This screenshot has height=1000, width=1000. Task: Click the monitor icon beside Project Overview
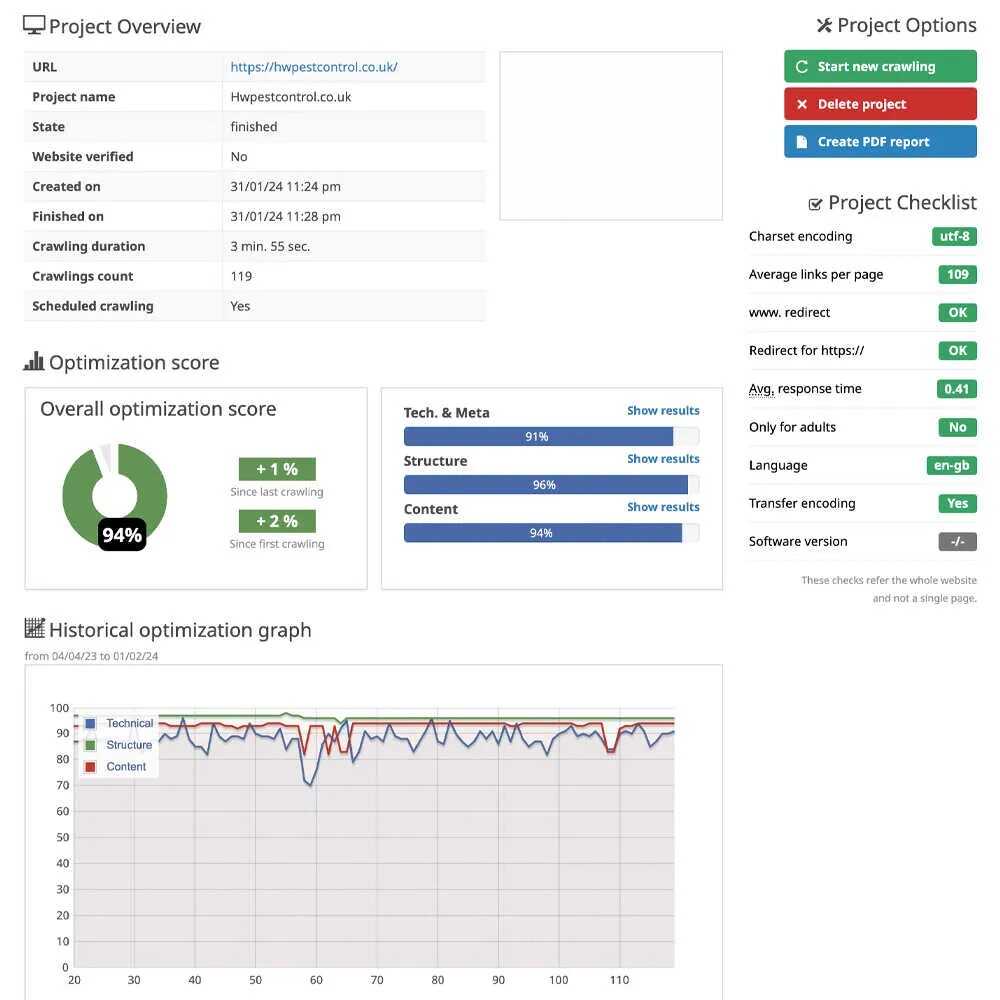tap(34, 25)
